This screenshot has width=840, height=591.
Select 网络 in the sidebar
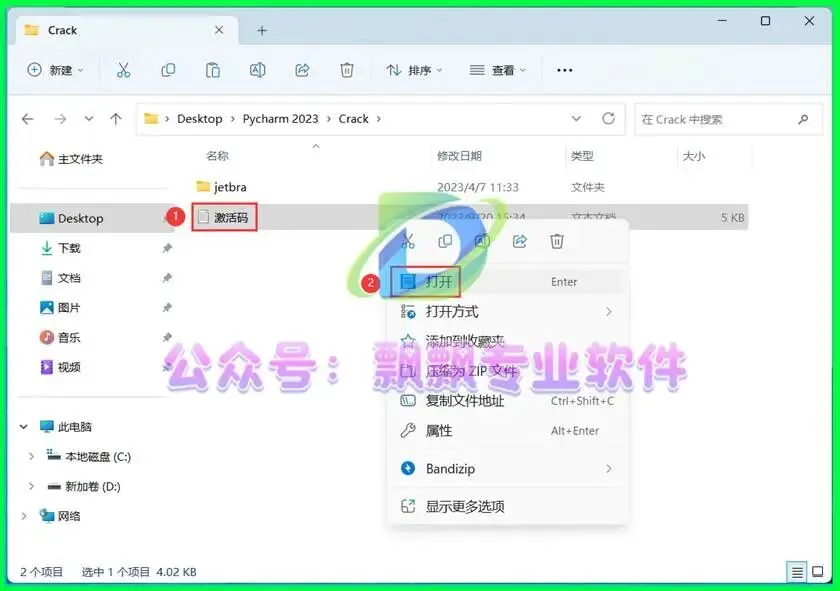[x=61, y=516]
